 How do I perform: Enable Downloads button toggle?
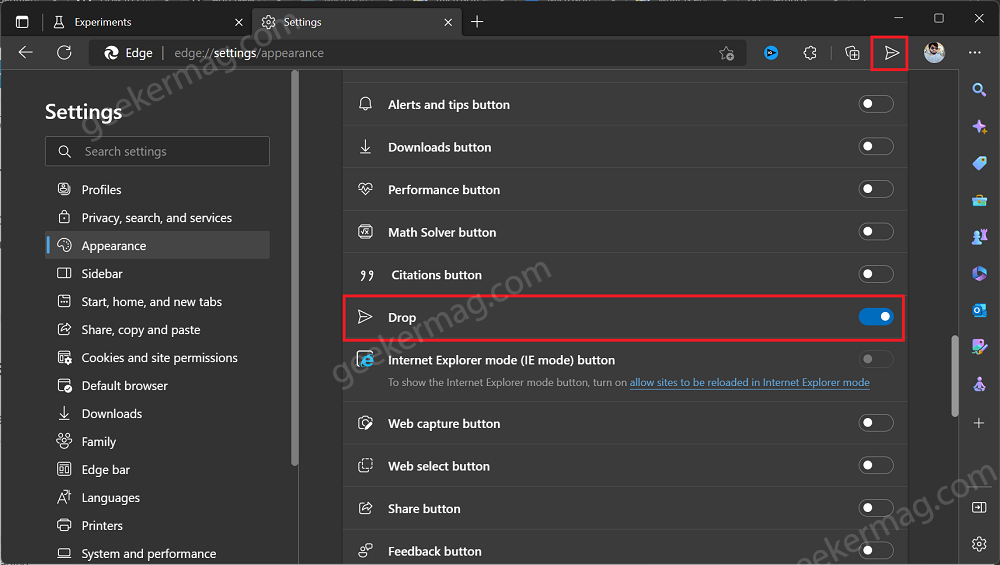[876, 147]
